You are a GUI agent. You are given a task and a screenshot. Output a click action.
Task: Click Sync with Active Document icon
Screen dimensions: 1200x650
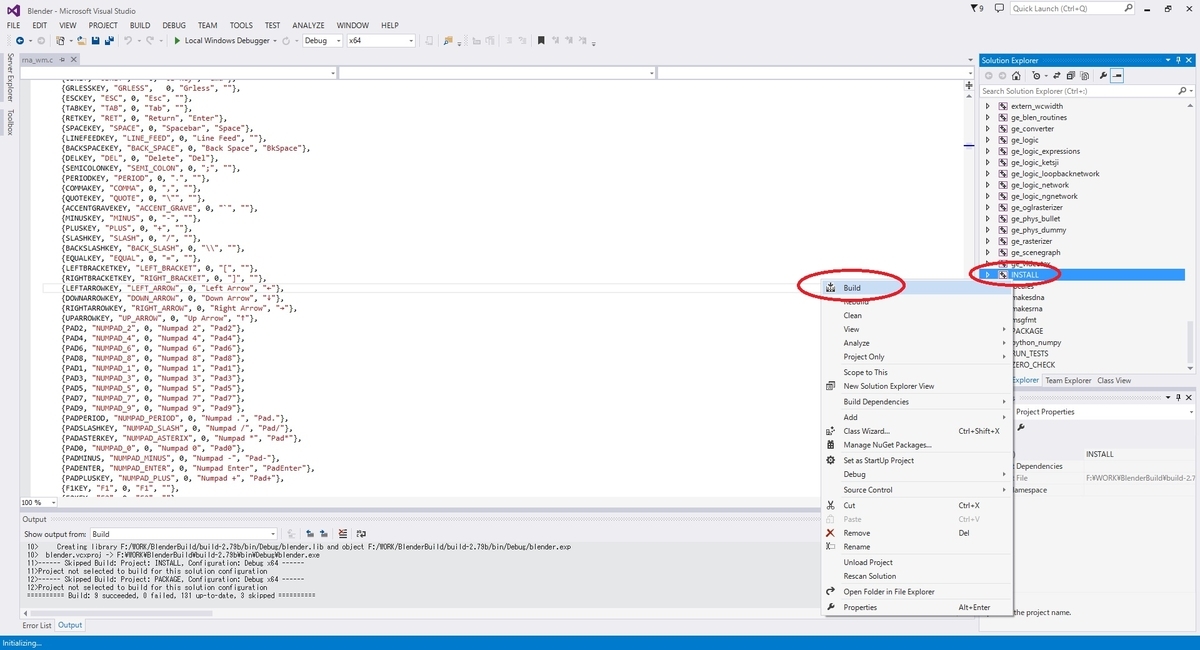(1057, 75)
